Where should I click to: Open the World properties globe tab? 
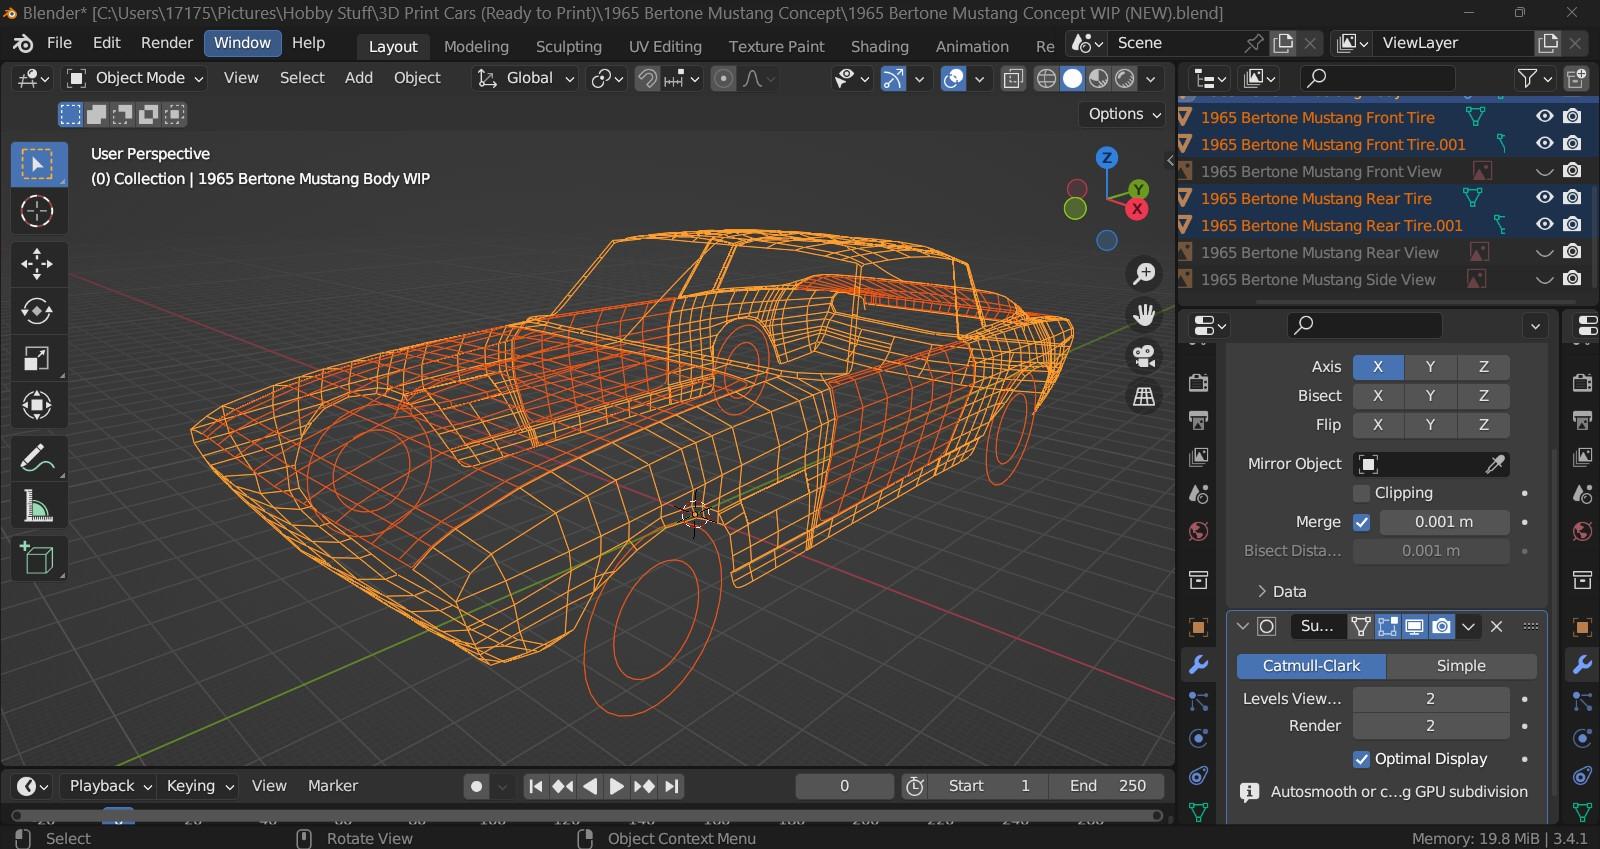point(1198,531)
